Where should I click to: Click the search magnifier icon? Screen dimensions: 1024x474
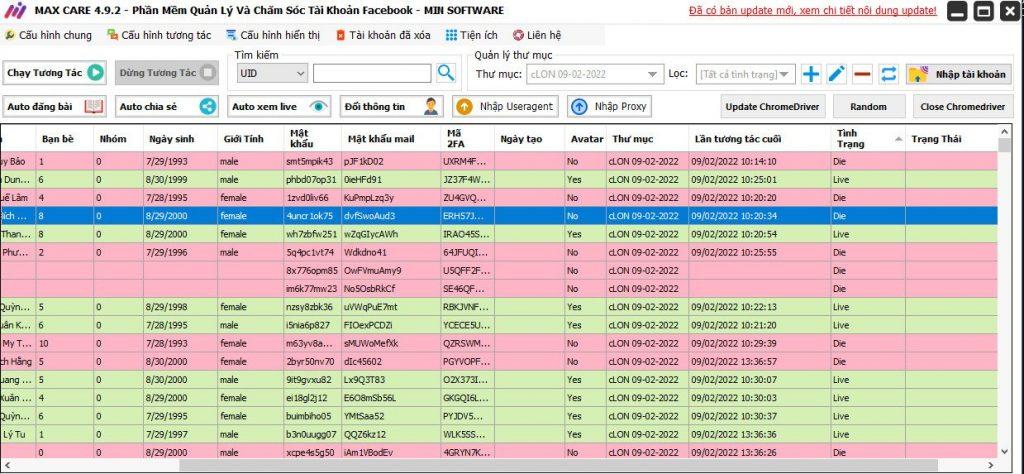coord(446,73)
